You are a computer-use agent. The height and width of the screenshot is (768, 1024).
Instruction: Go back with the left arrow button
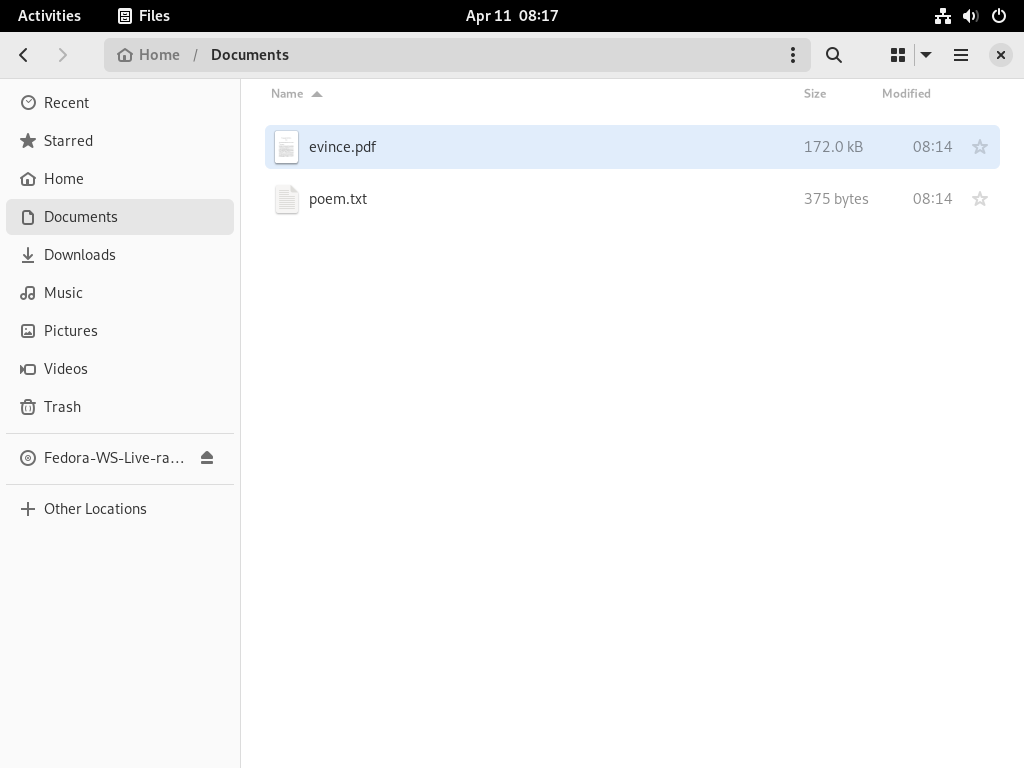pyautogui.click(x=24, y=55)
